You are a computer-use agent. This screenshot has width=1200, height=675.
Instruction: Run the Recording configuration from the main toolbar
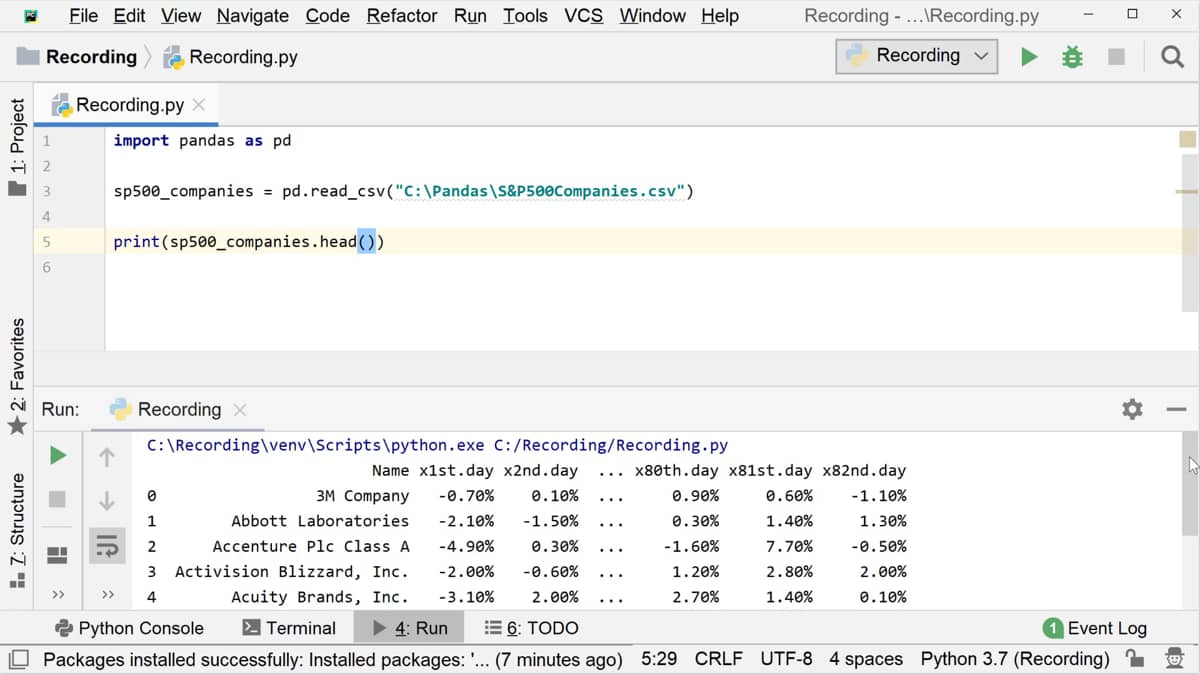click(x=1029, y=57)
